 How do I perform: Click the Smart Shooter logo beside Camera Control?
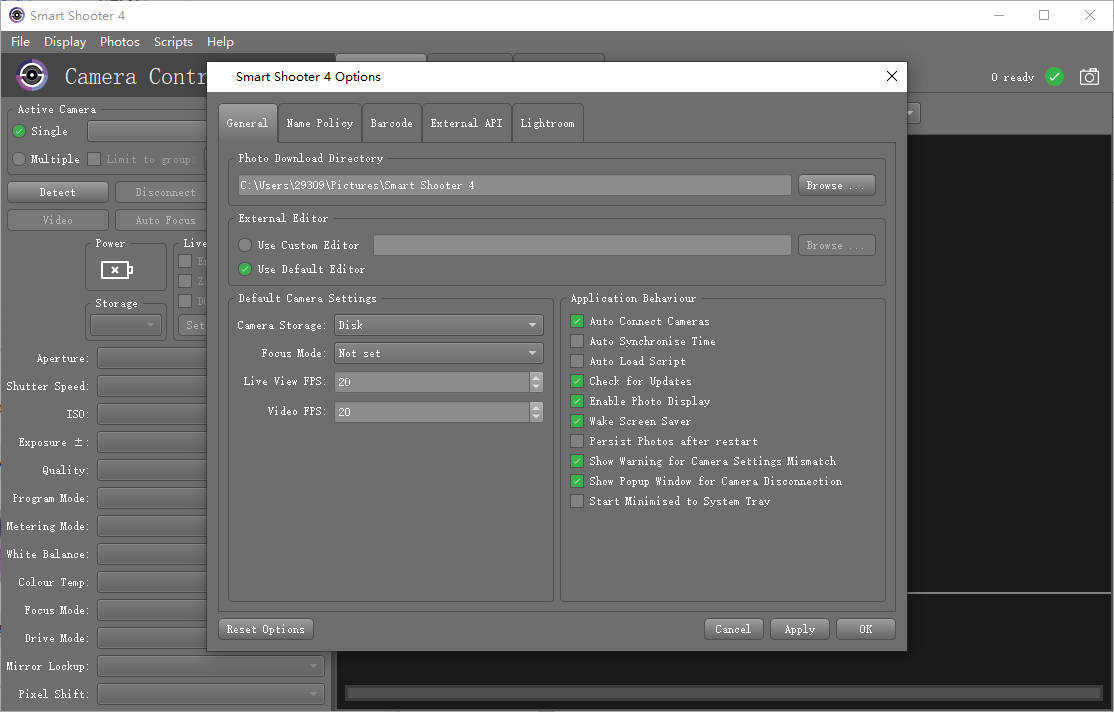pos(32,75)
